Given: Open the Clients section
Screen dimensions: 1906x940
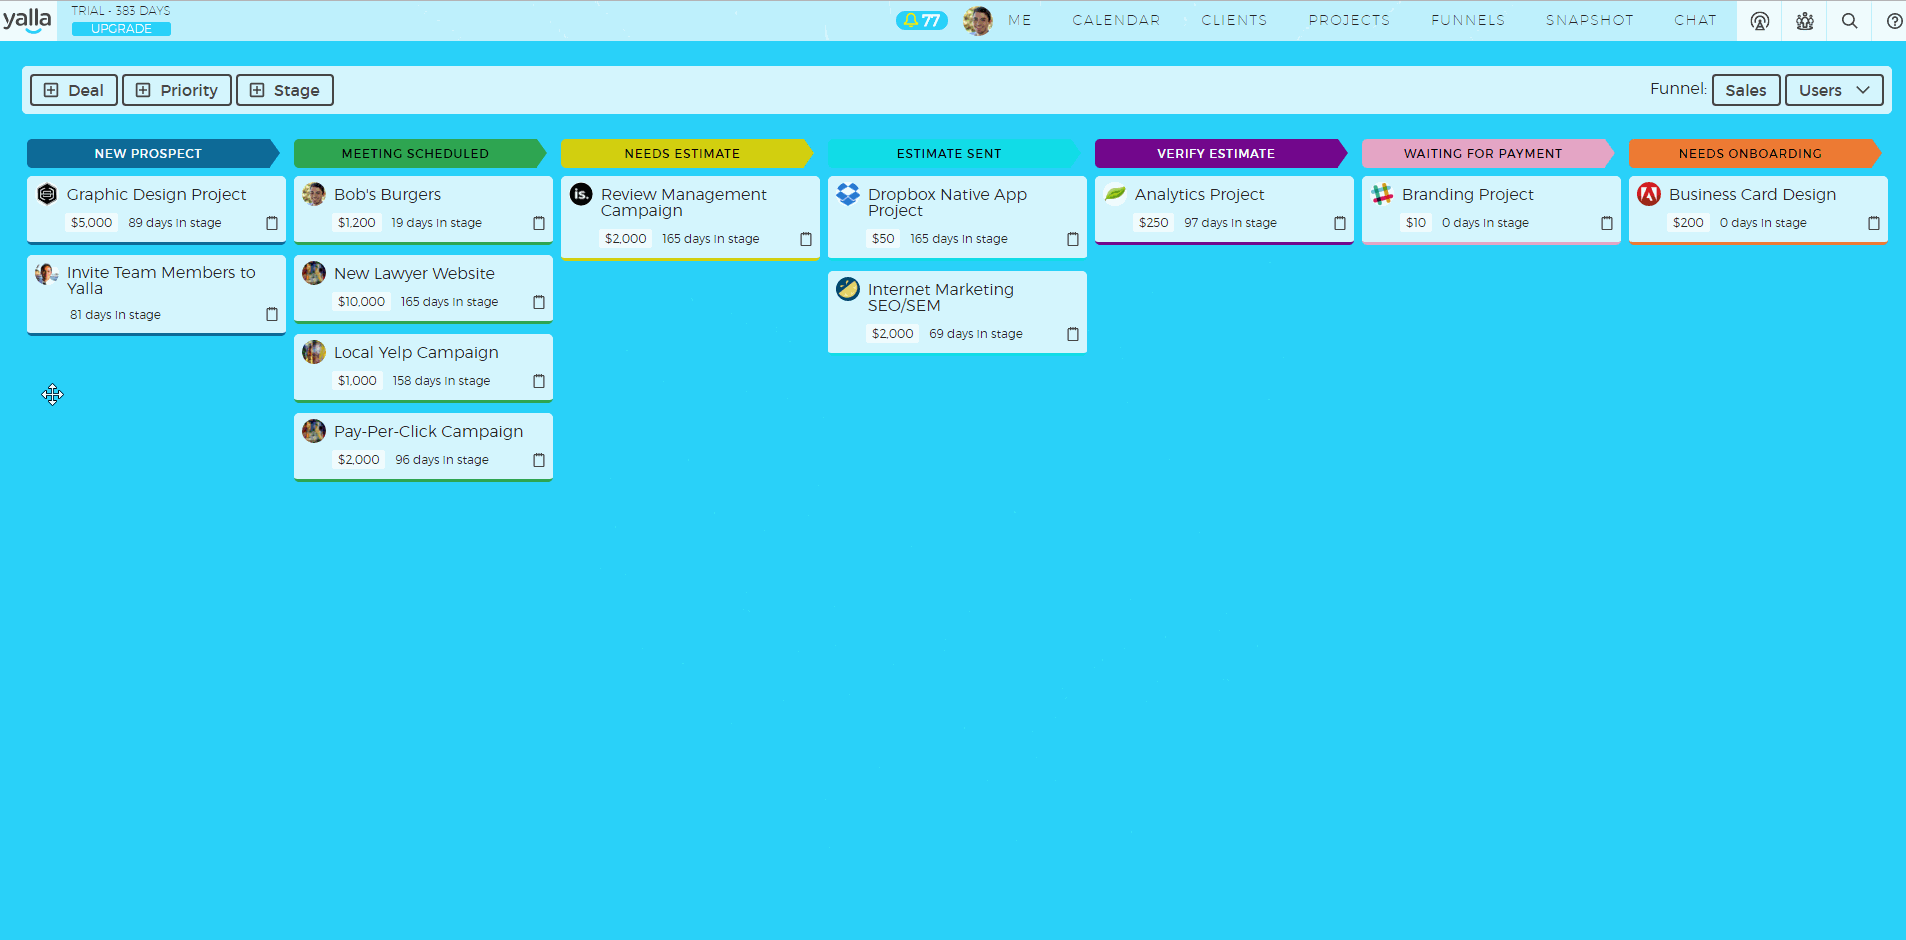Looking at the screenshot, I should click(1234, 20).
